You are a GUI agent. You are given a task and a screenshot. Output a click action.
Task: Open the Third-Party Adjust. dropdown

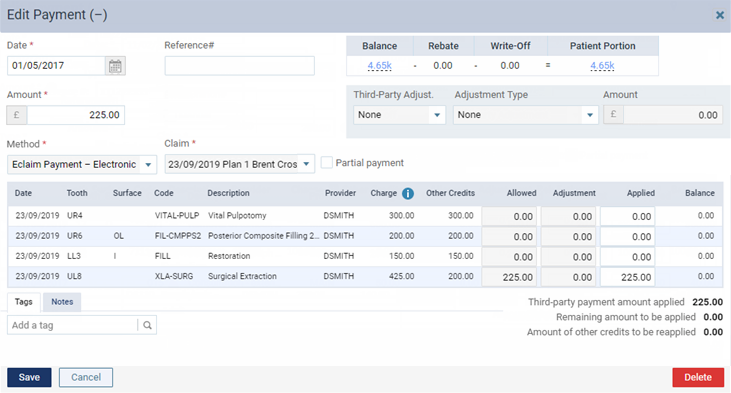(x=400, y=115)
